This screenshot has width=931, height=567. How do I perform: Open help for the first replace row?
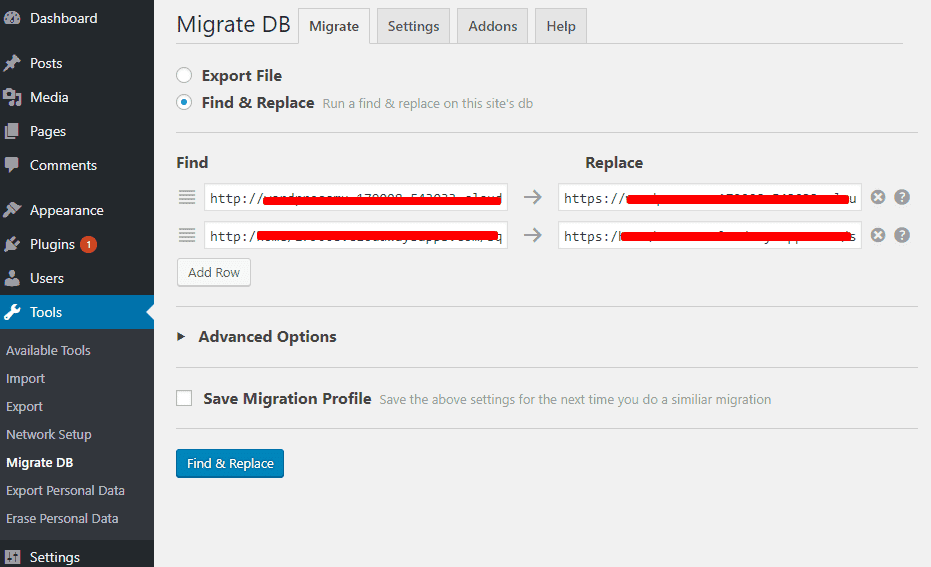[x=902, y=197]
